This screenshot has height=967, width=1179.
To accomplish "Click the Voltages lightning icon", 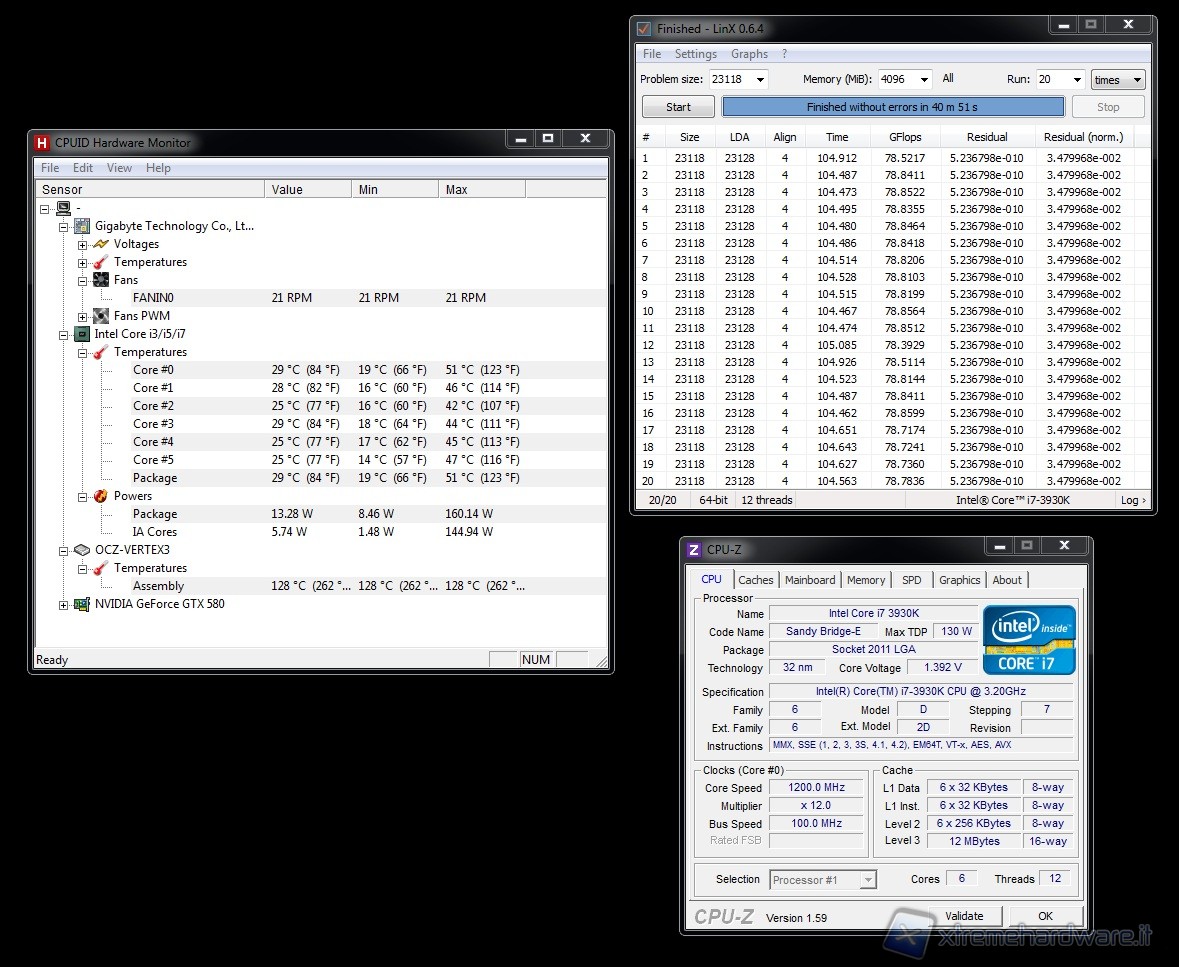I will coord(101,244).
